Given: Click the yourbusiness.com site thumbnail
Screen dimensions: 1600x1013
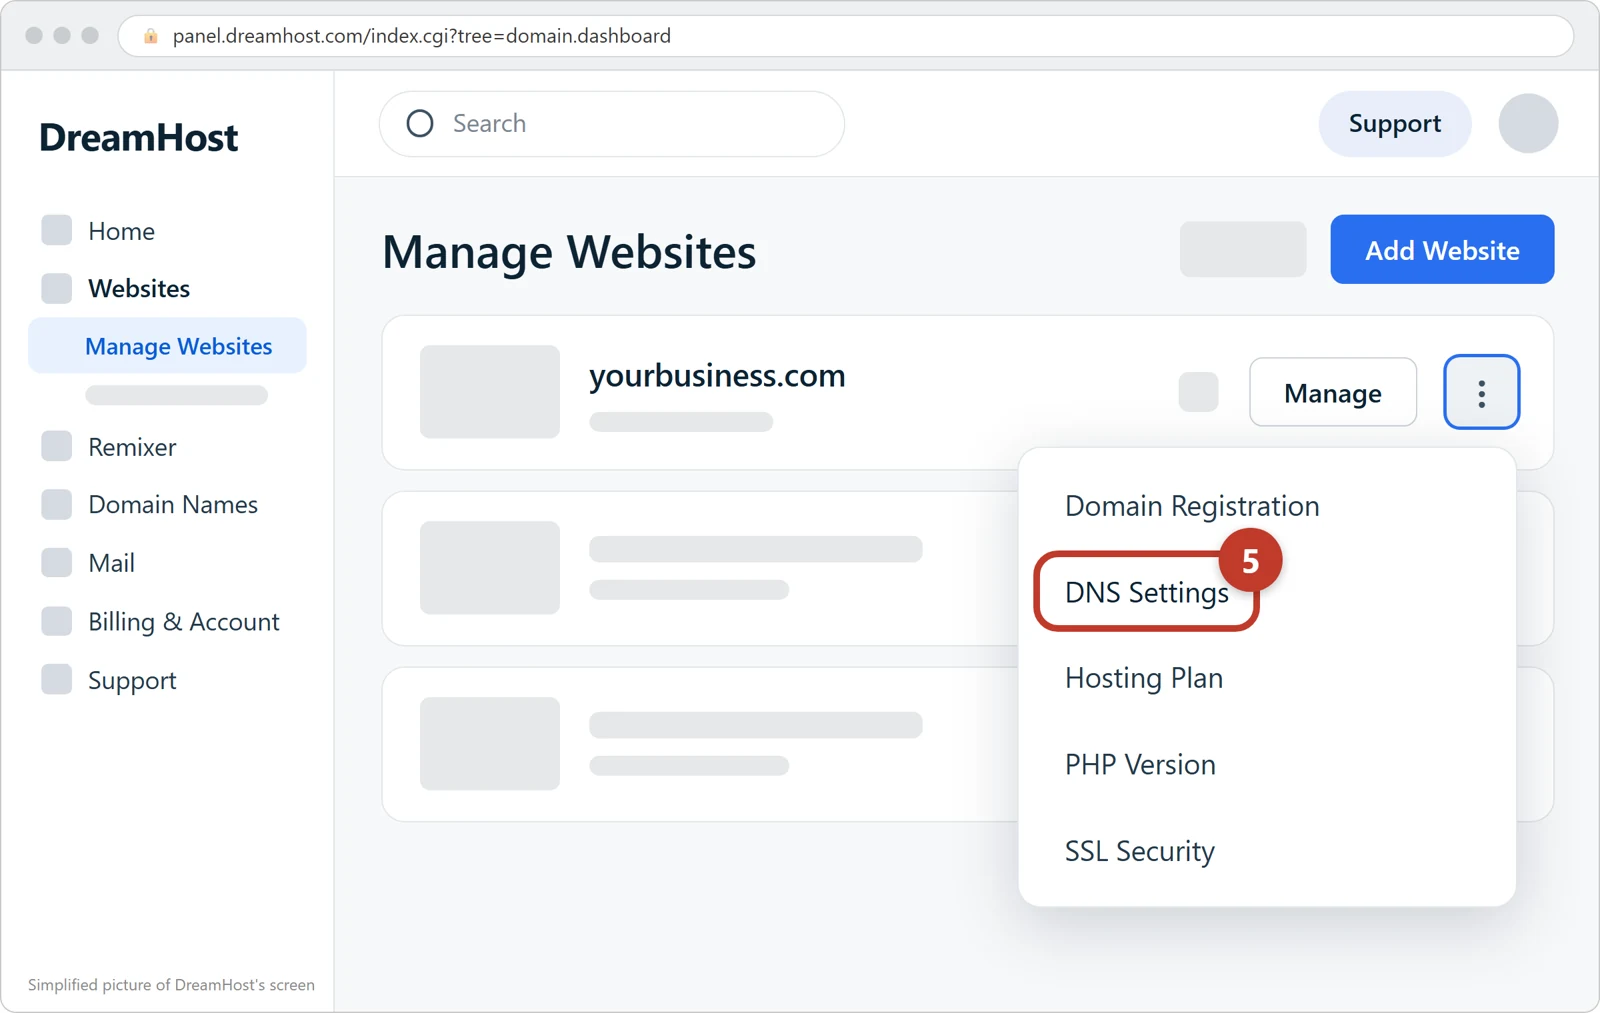Looking at the screenshot, I should click(490, 392).
